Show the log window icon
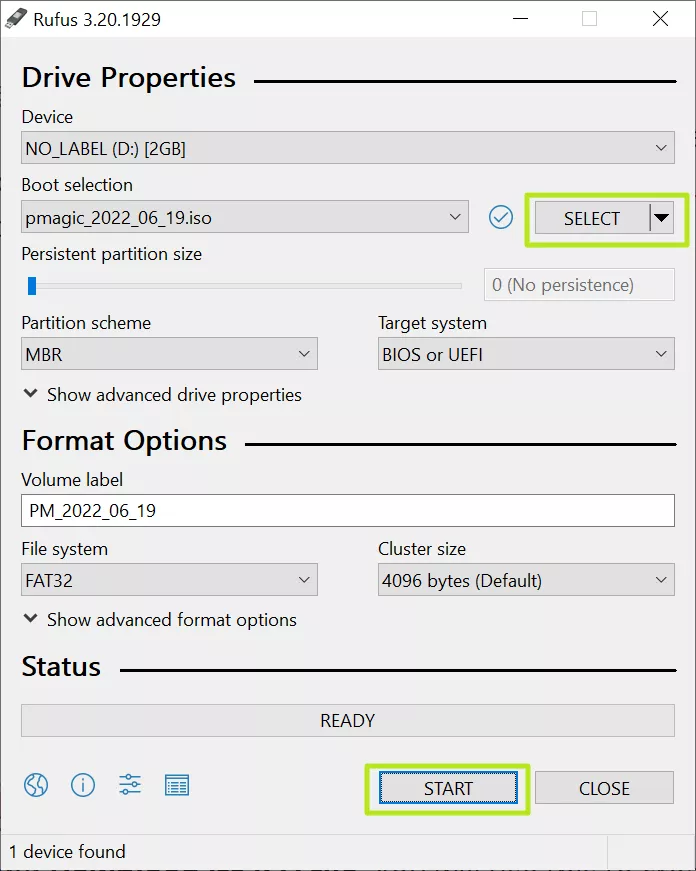This screenshot has width=696, height=871. click(x=177, y=785)
